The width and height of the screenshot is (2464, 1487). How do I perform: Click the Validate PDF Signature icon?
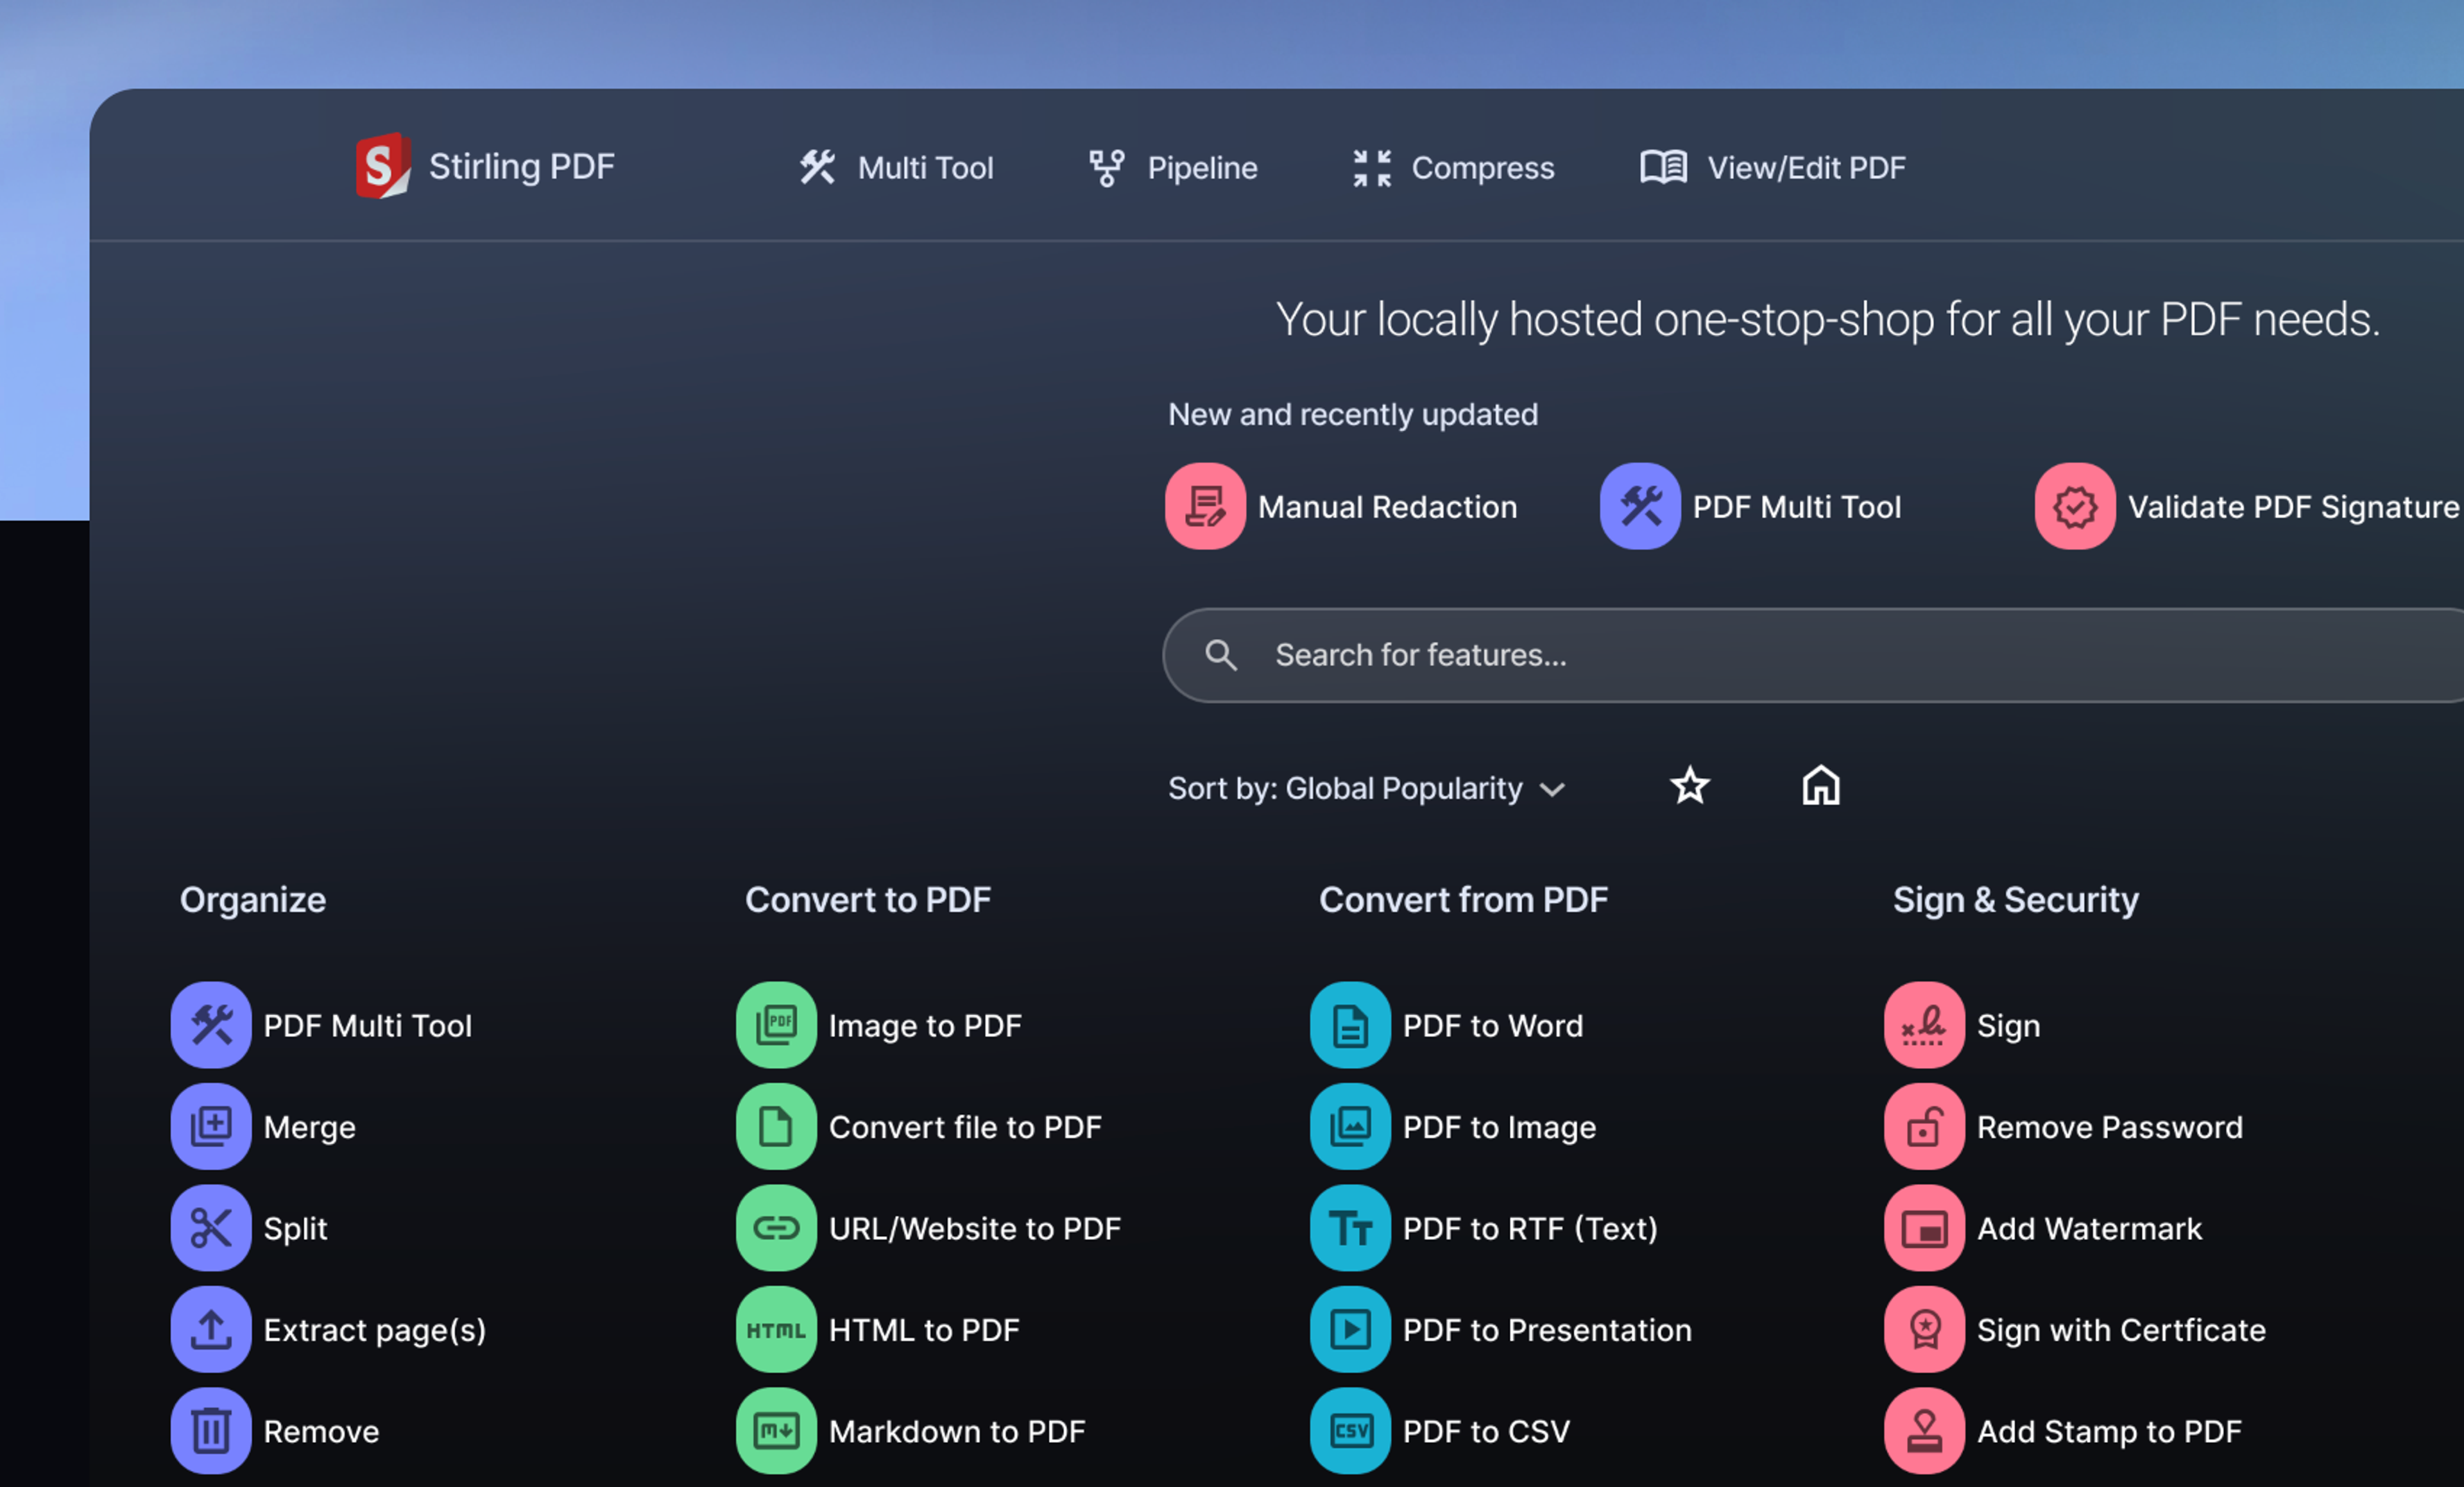coord(2074,506)
